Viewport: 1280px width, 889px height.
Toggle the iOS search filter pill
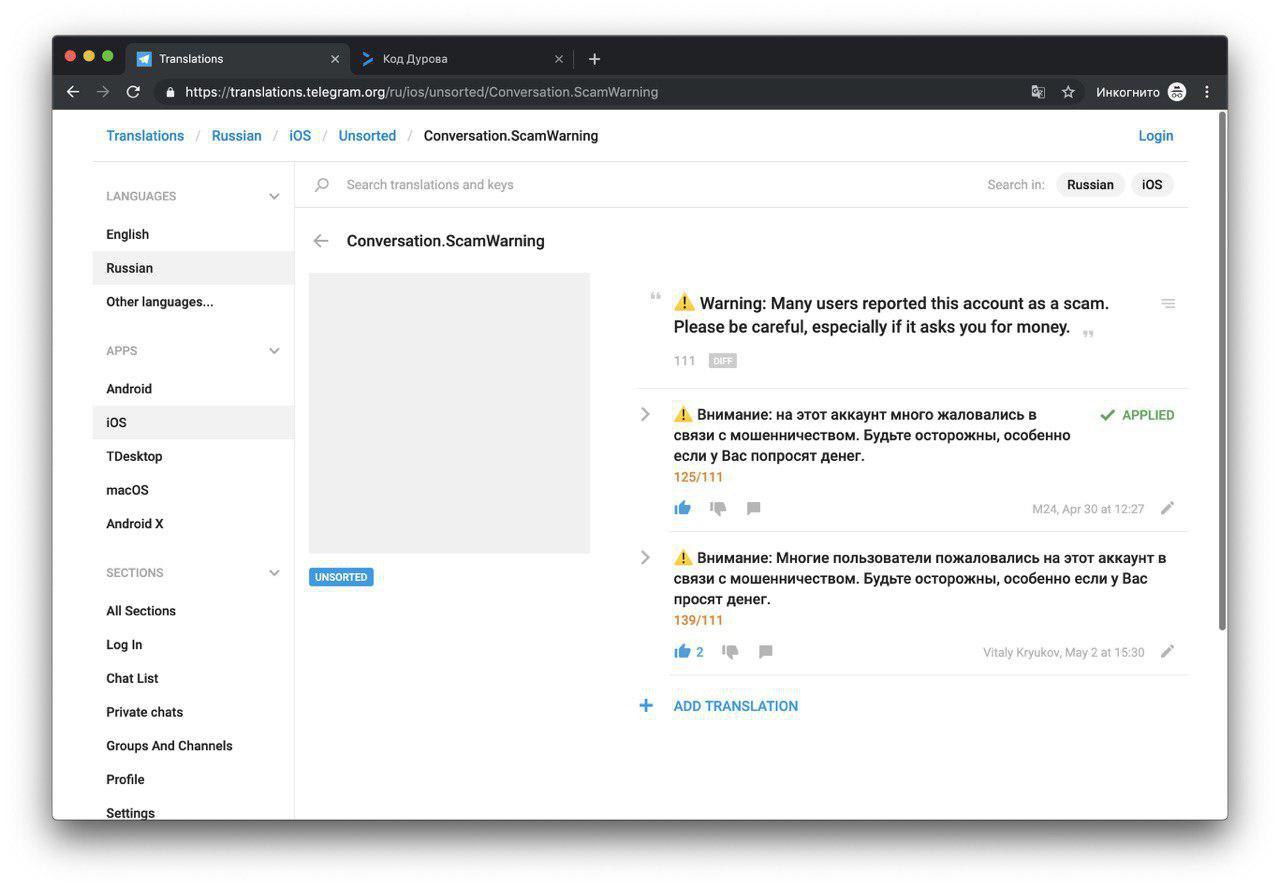click(x=1152, y=185)
